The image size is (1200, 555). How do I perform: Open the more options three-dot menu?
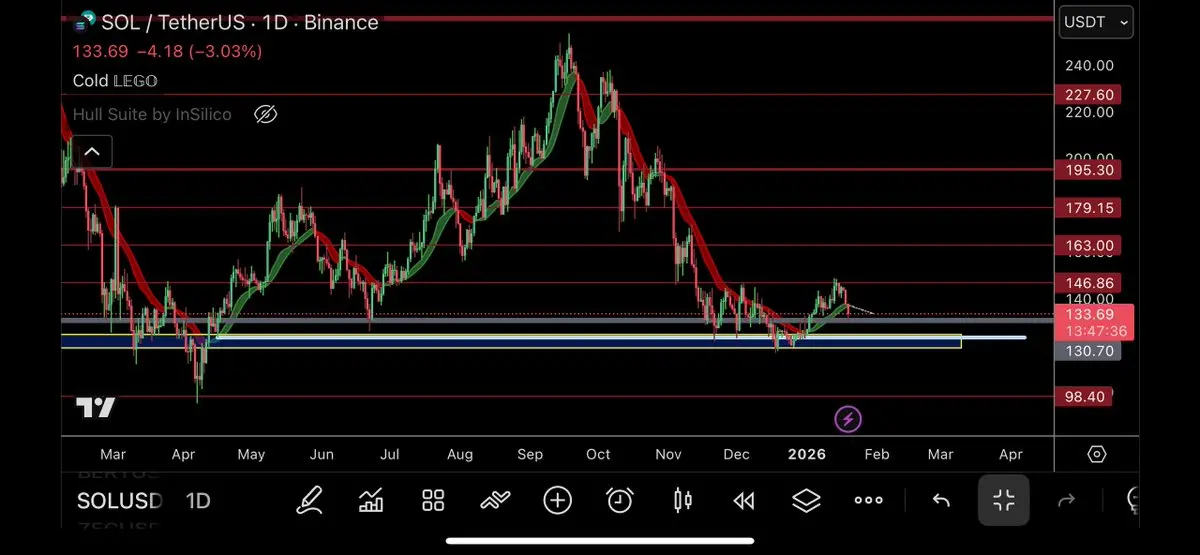click(868, 500)
